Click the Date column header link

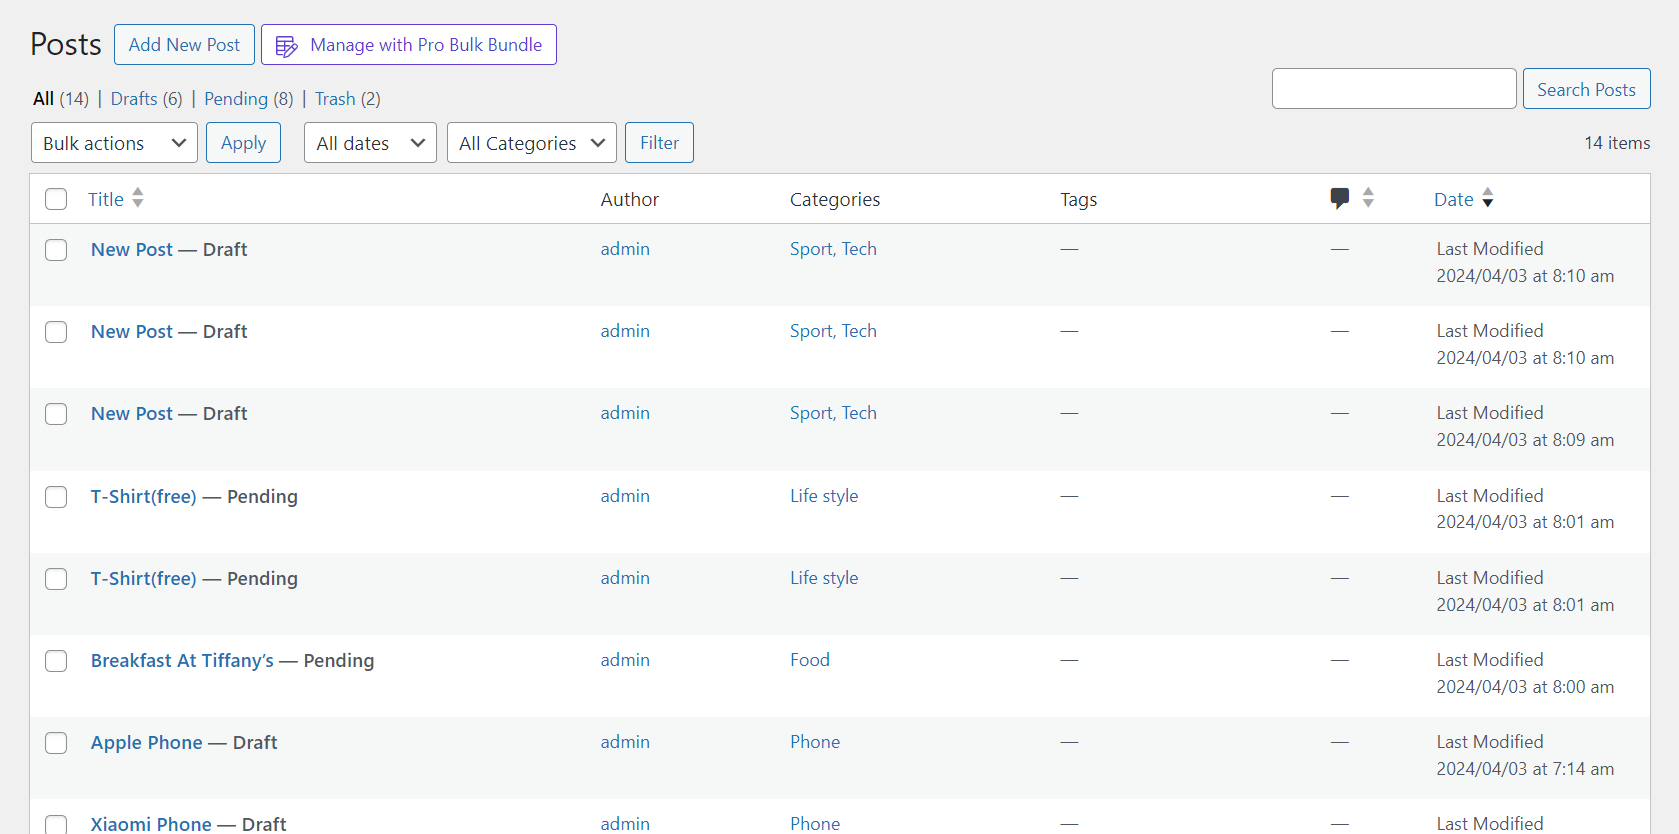click(x=1453, y=199)
